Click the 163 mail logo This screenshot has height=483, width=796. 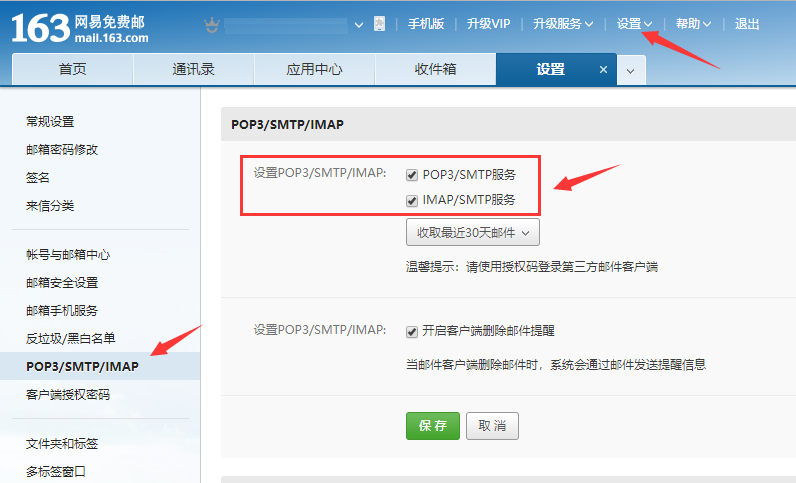[78, 26]
